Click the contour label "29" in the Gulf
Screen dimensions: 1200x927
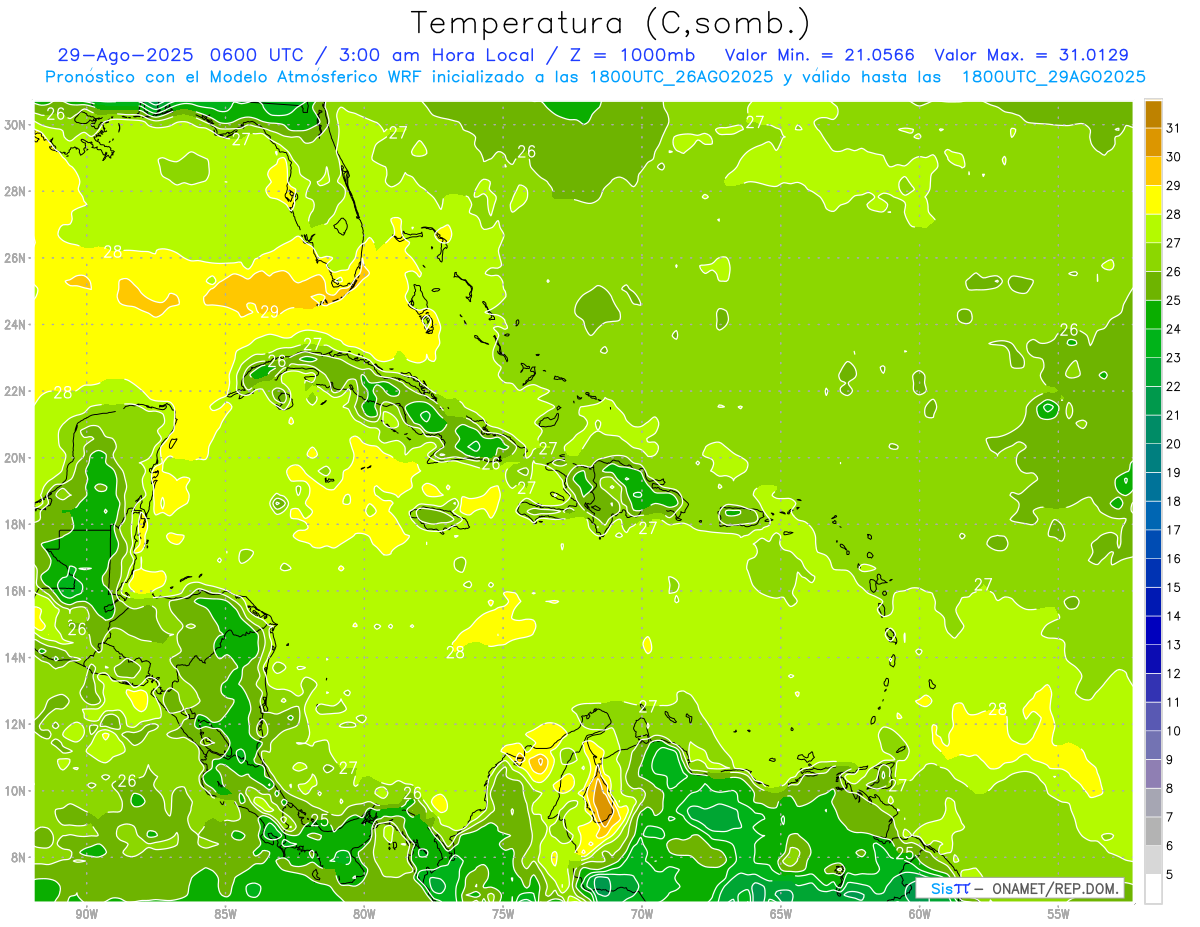(x=269, y=312)
